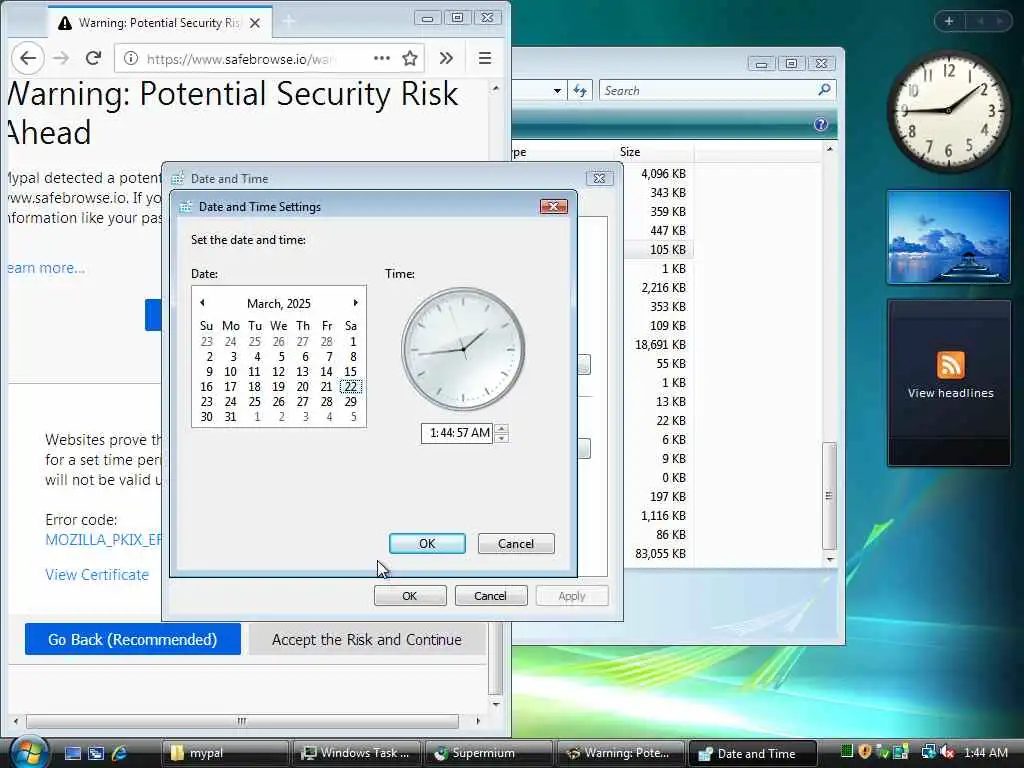The height and width of the screenshot is (768, 1024).
Task: Click the taskbar clock showing 1:44 AM
Action: tap(985, 752)
